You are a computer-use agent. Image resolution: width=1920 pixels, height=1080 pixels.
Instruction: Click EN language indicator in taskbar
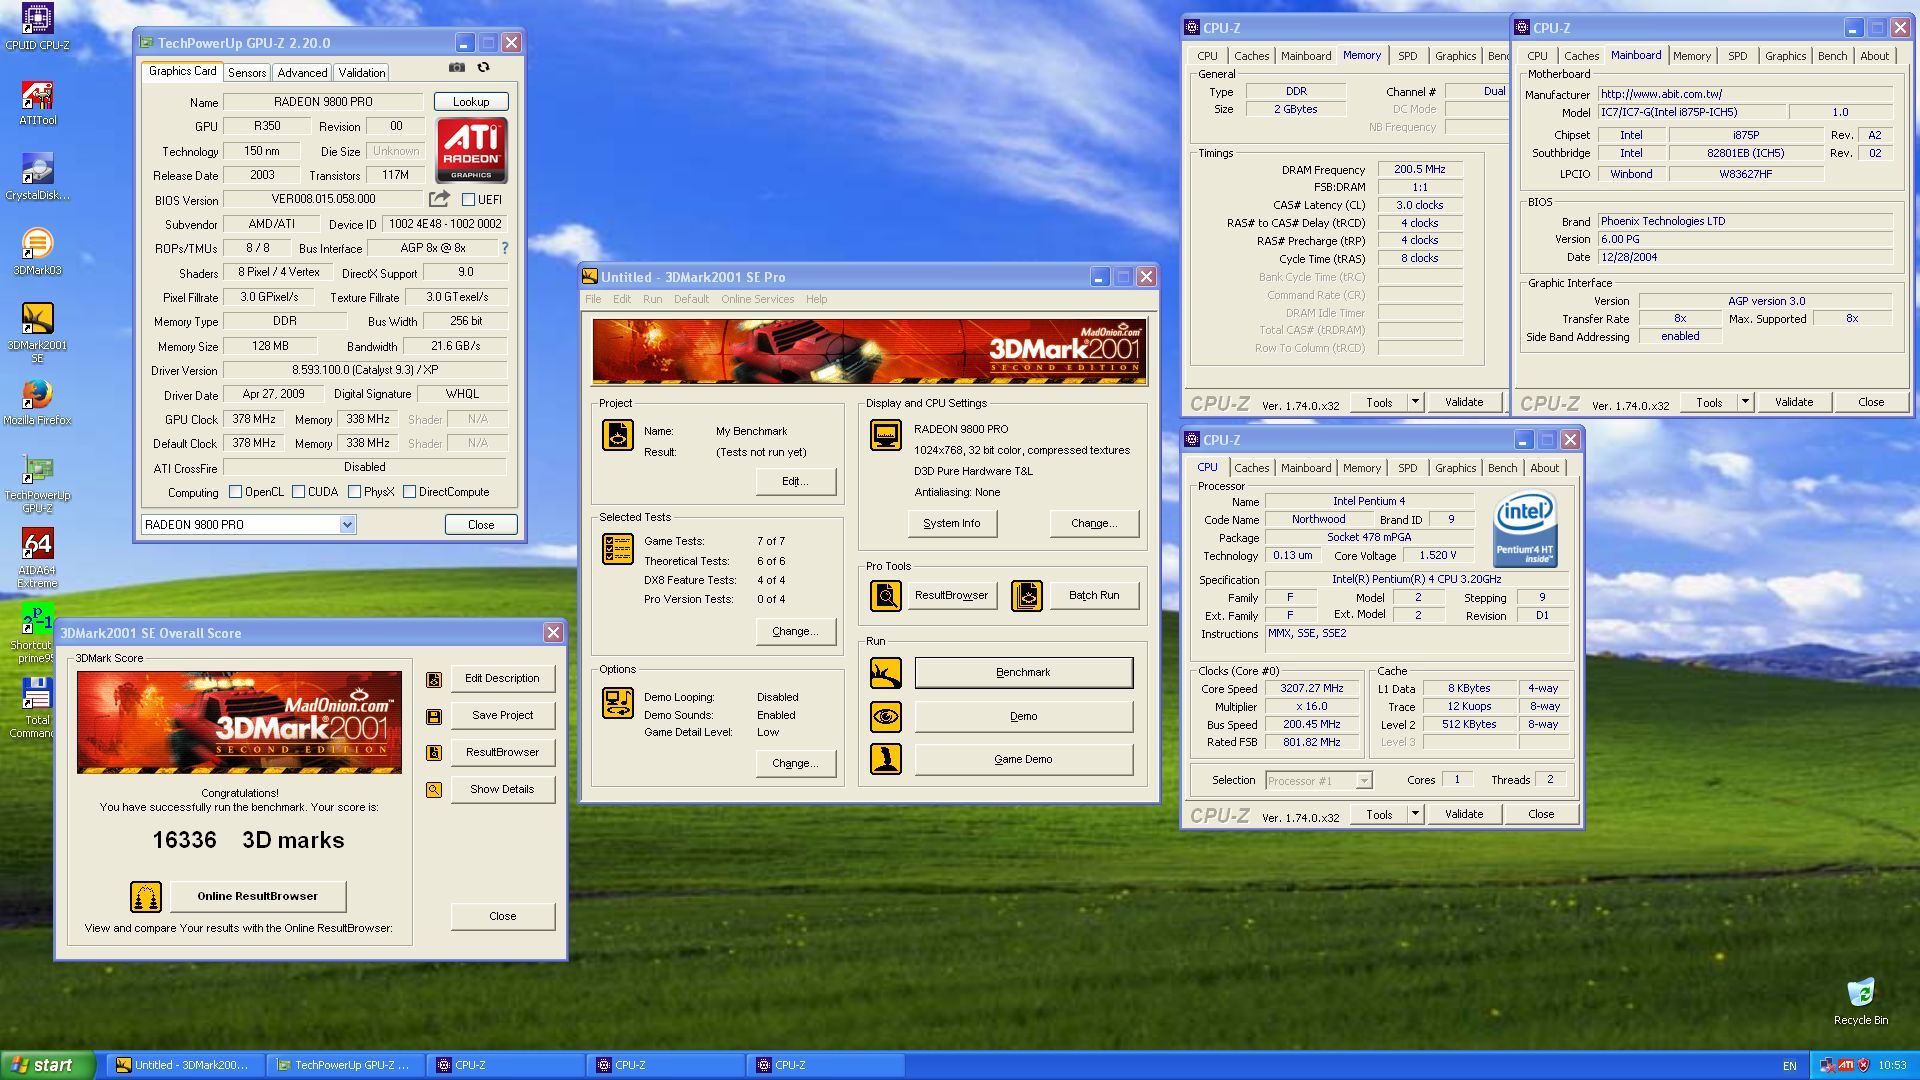[1789, 1066]
